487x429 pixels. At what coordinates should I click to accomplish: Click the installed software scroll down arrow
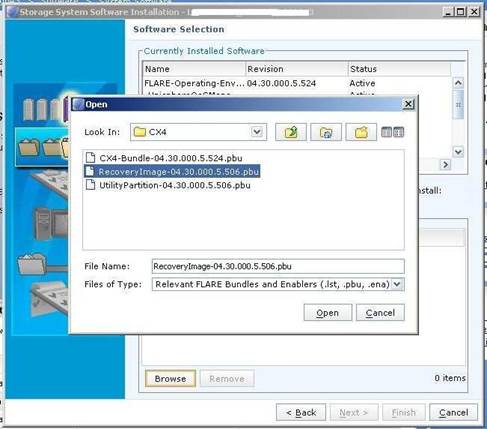[x=458, y=152]
